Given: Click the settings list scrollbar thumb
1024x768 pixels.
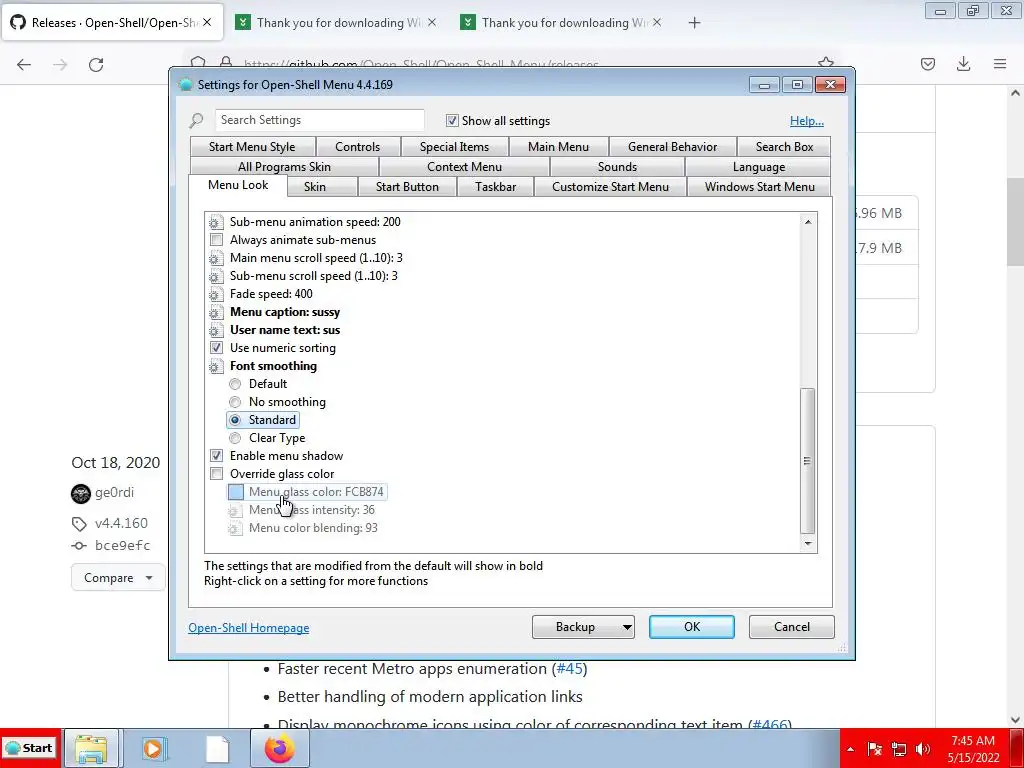Looking at the screenshot, I should tap(808, 461).
